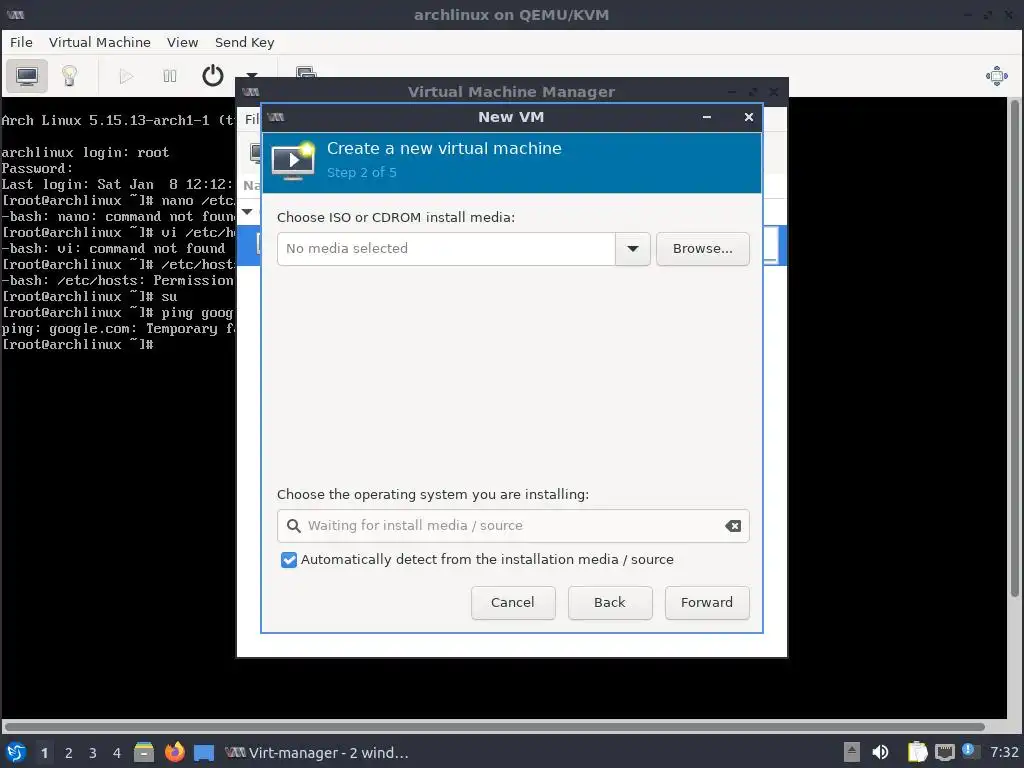Open the taskbar start menu icon
This screenshot has width=1024, height=768.
[x=16, y=752]
